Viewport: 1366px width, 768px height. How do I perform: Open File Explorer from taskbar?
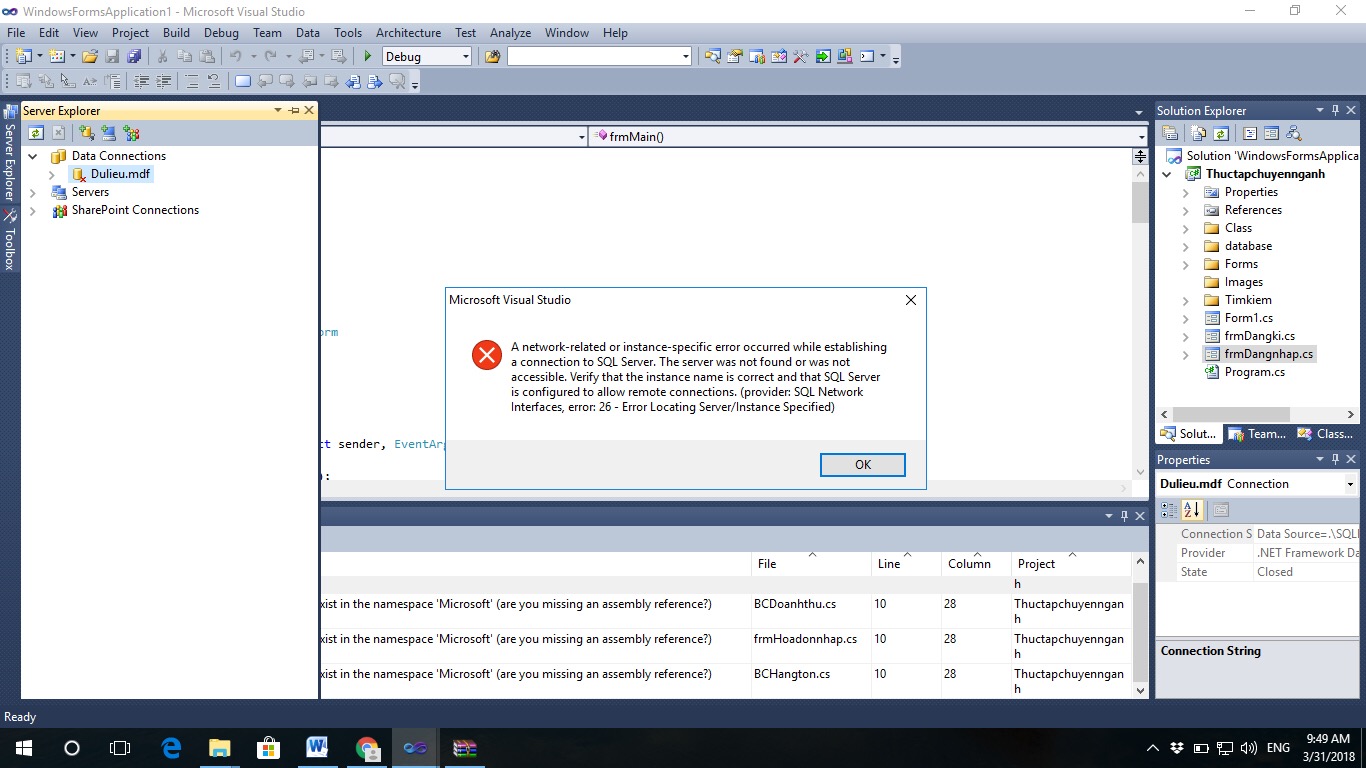pos(219,747)
